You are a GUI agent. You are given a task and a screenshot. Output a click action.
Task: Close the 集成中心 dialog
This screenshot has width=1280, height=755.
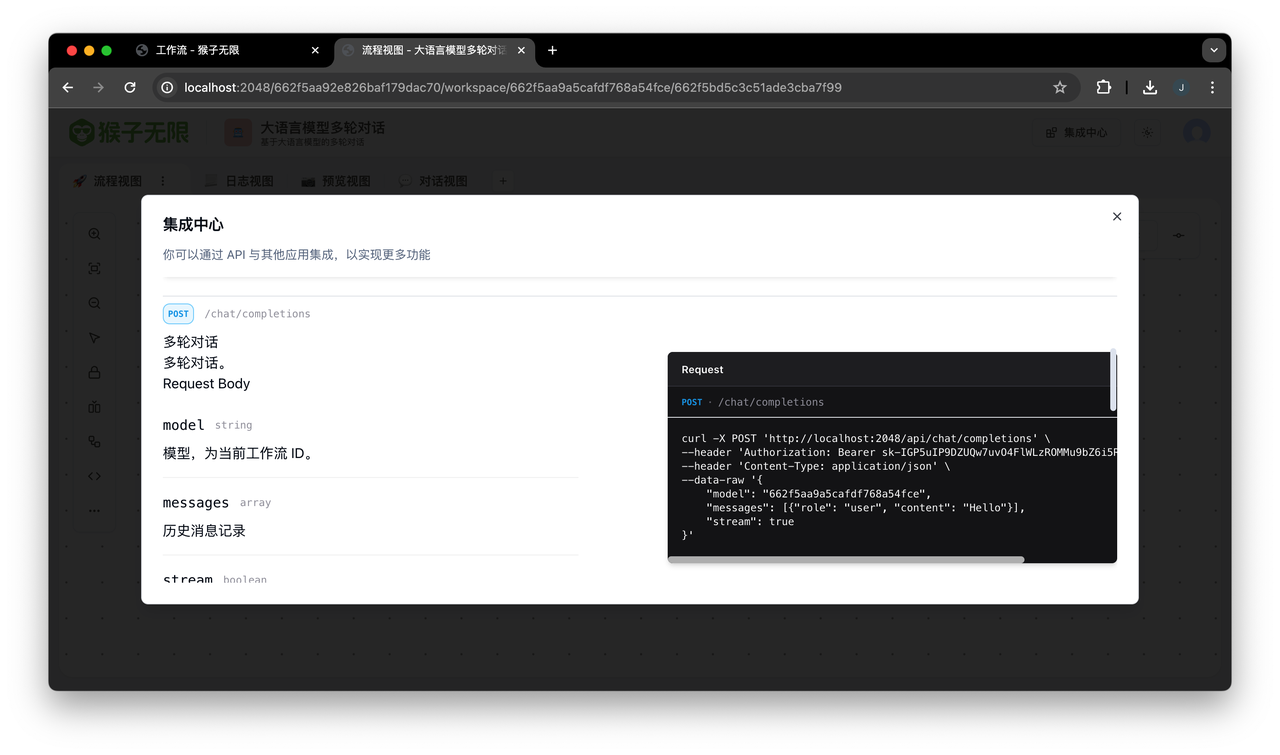[x=1117, y=216]
